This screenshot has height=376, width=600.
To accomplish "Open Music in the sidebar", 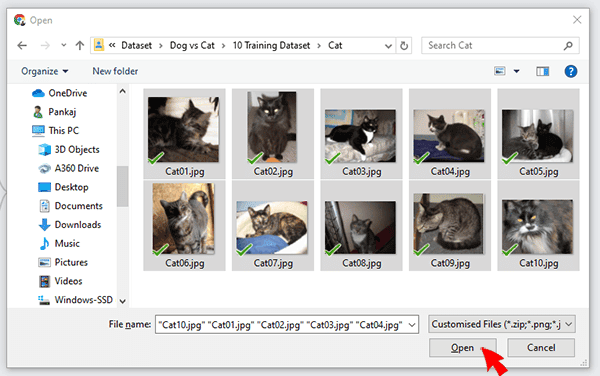I will coord(59,243).
